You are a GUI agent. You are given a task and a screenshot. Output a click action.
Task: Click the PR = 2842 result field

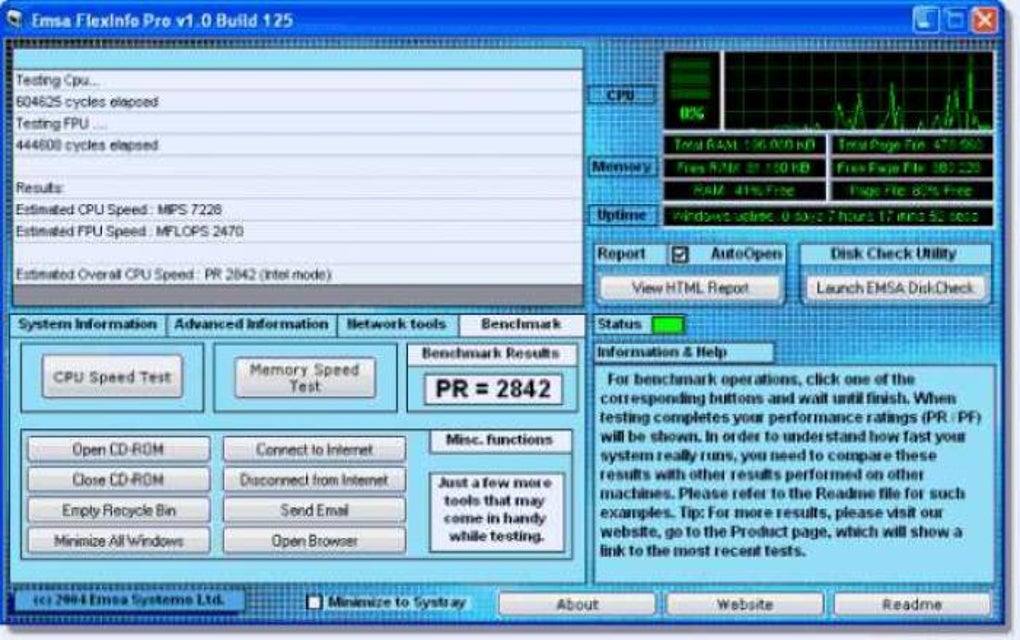(493, 389)
